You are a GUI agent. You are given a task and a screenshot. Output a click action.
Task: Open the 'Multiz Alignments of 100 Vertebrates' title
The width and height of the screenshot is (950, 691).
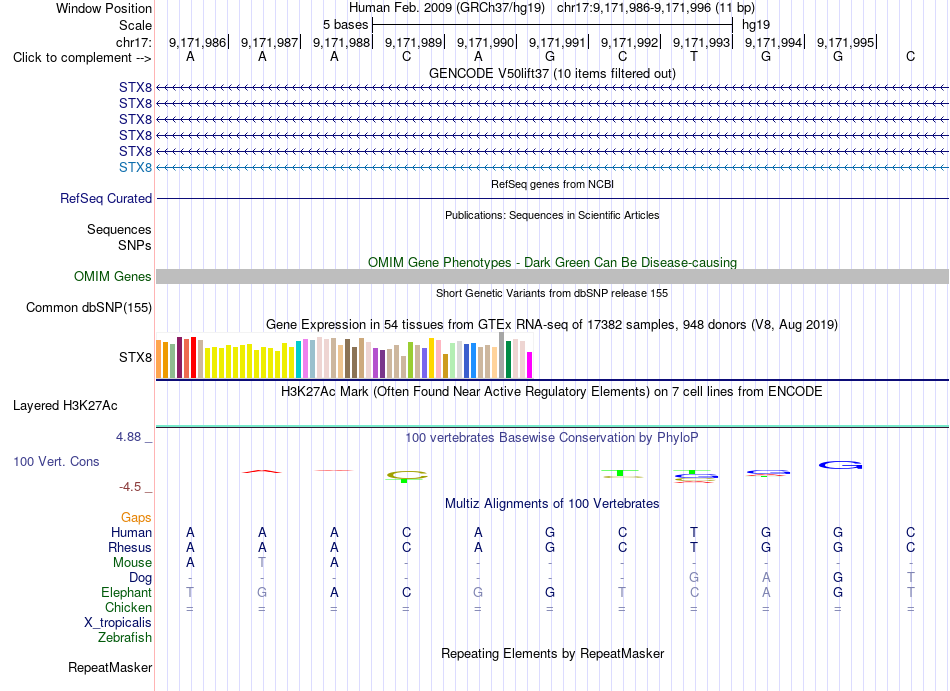(x=552, y=504)
